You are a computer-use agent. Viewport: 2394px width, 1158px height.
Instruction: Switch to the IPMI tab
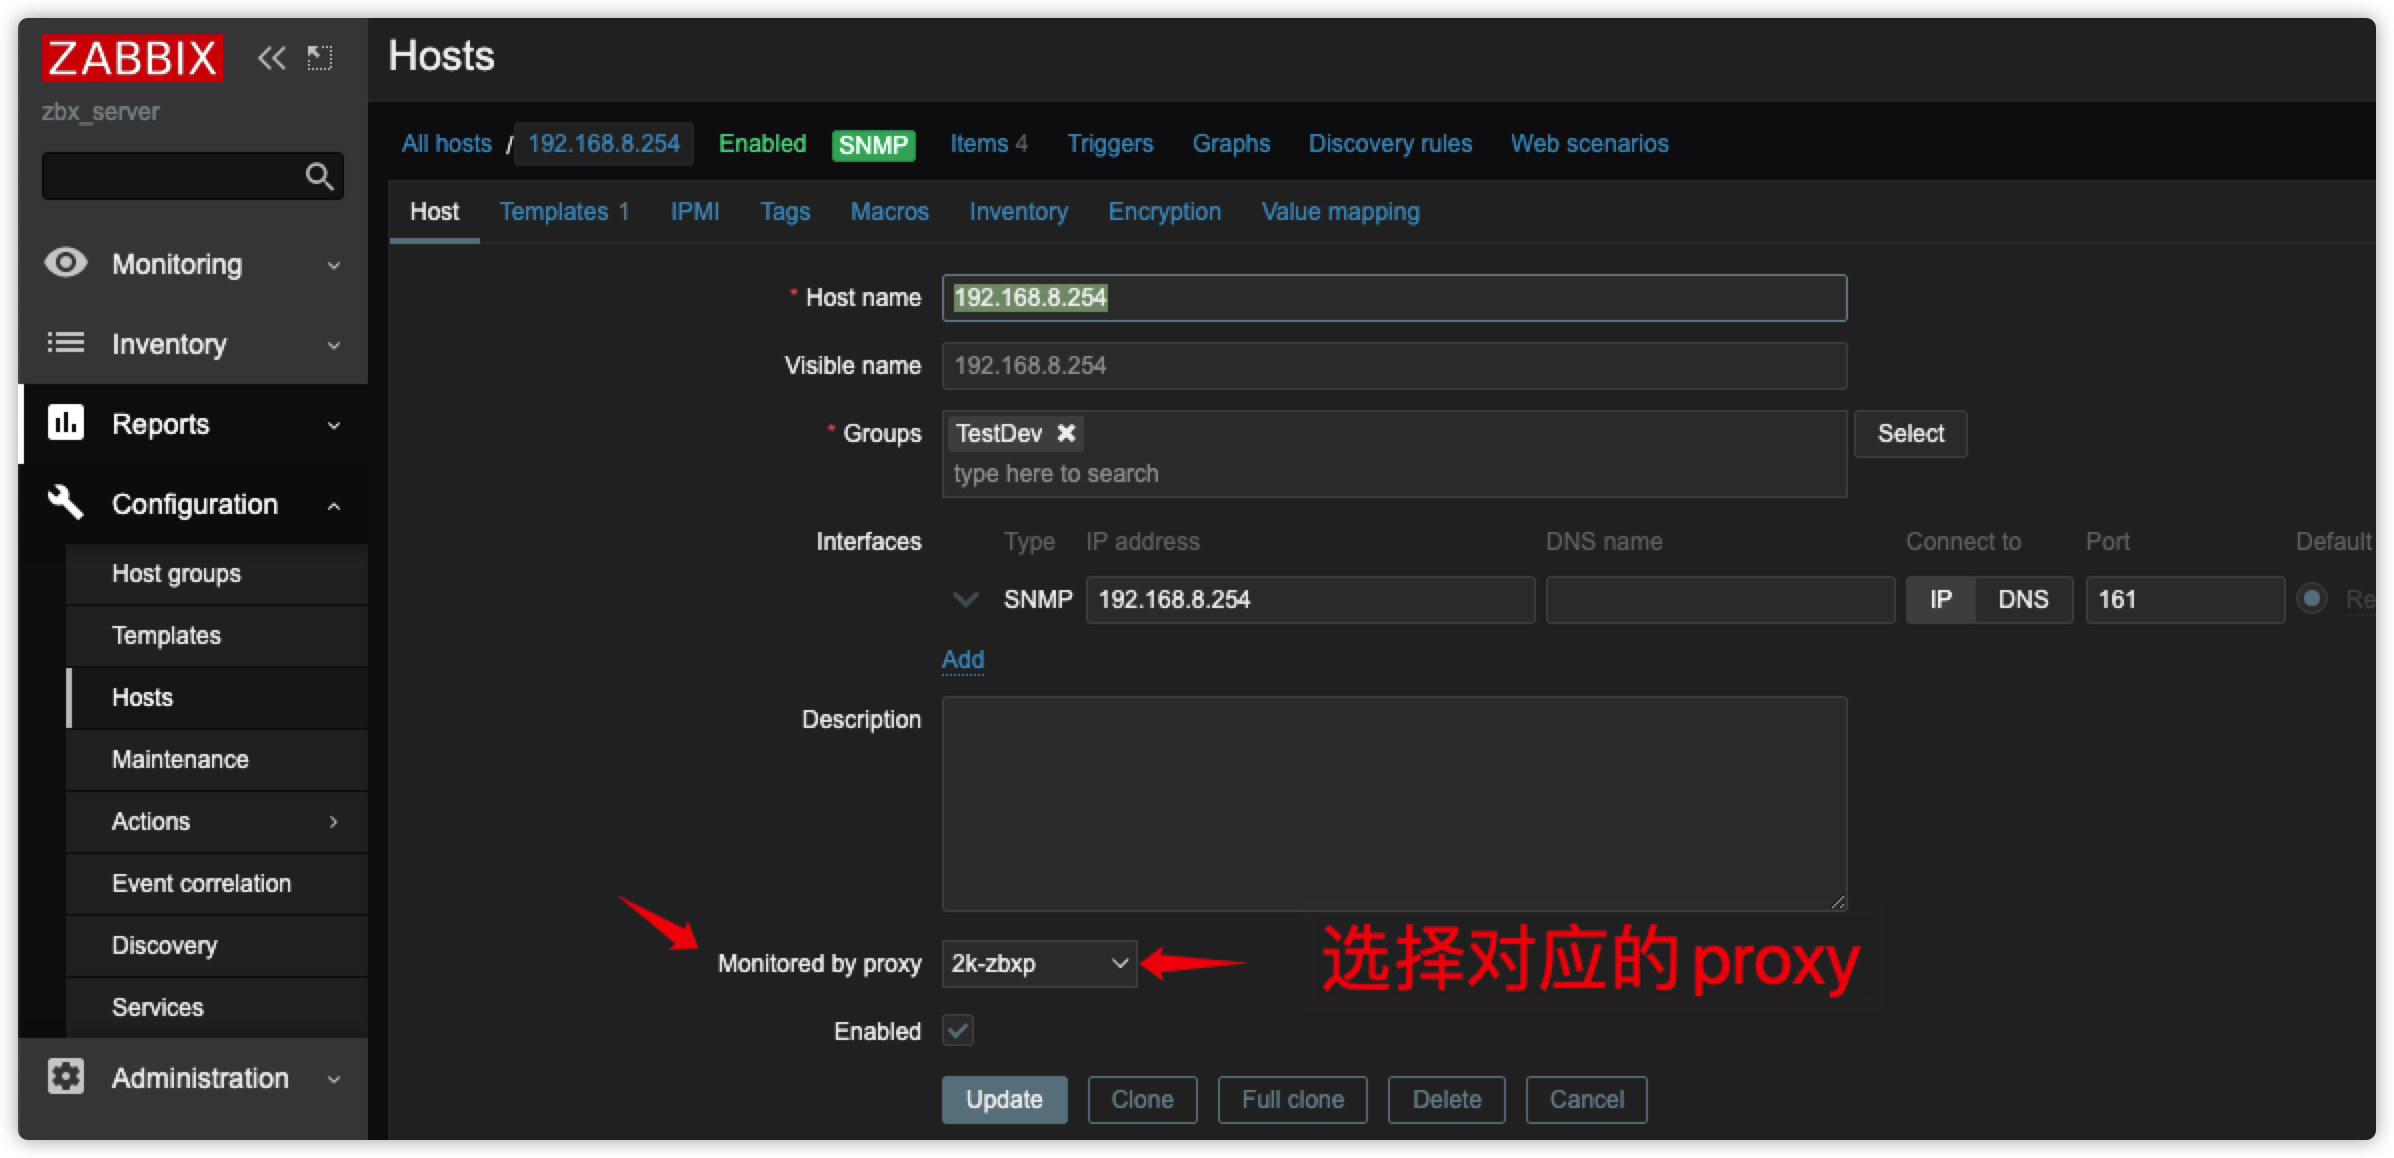tap(695, 212)
